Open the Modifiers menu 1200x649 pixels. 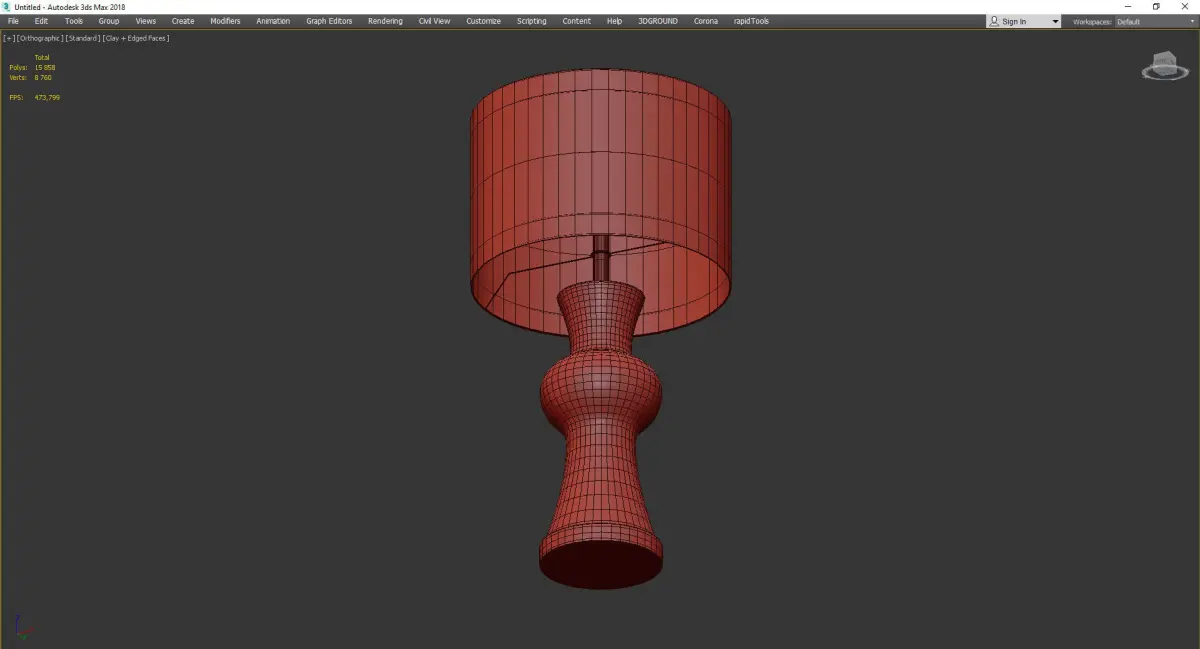coord(225,21)
